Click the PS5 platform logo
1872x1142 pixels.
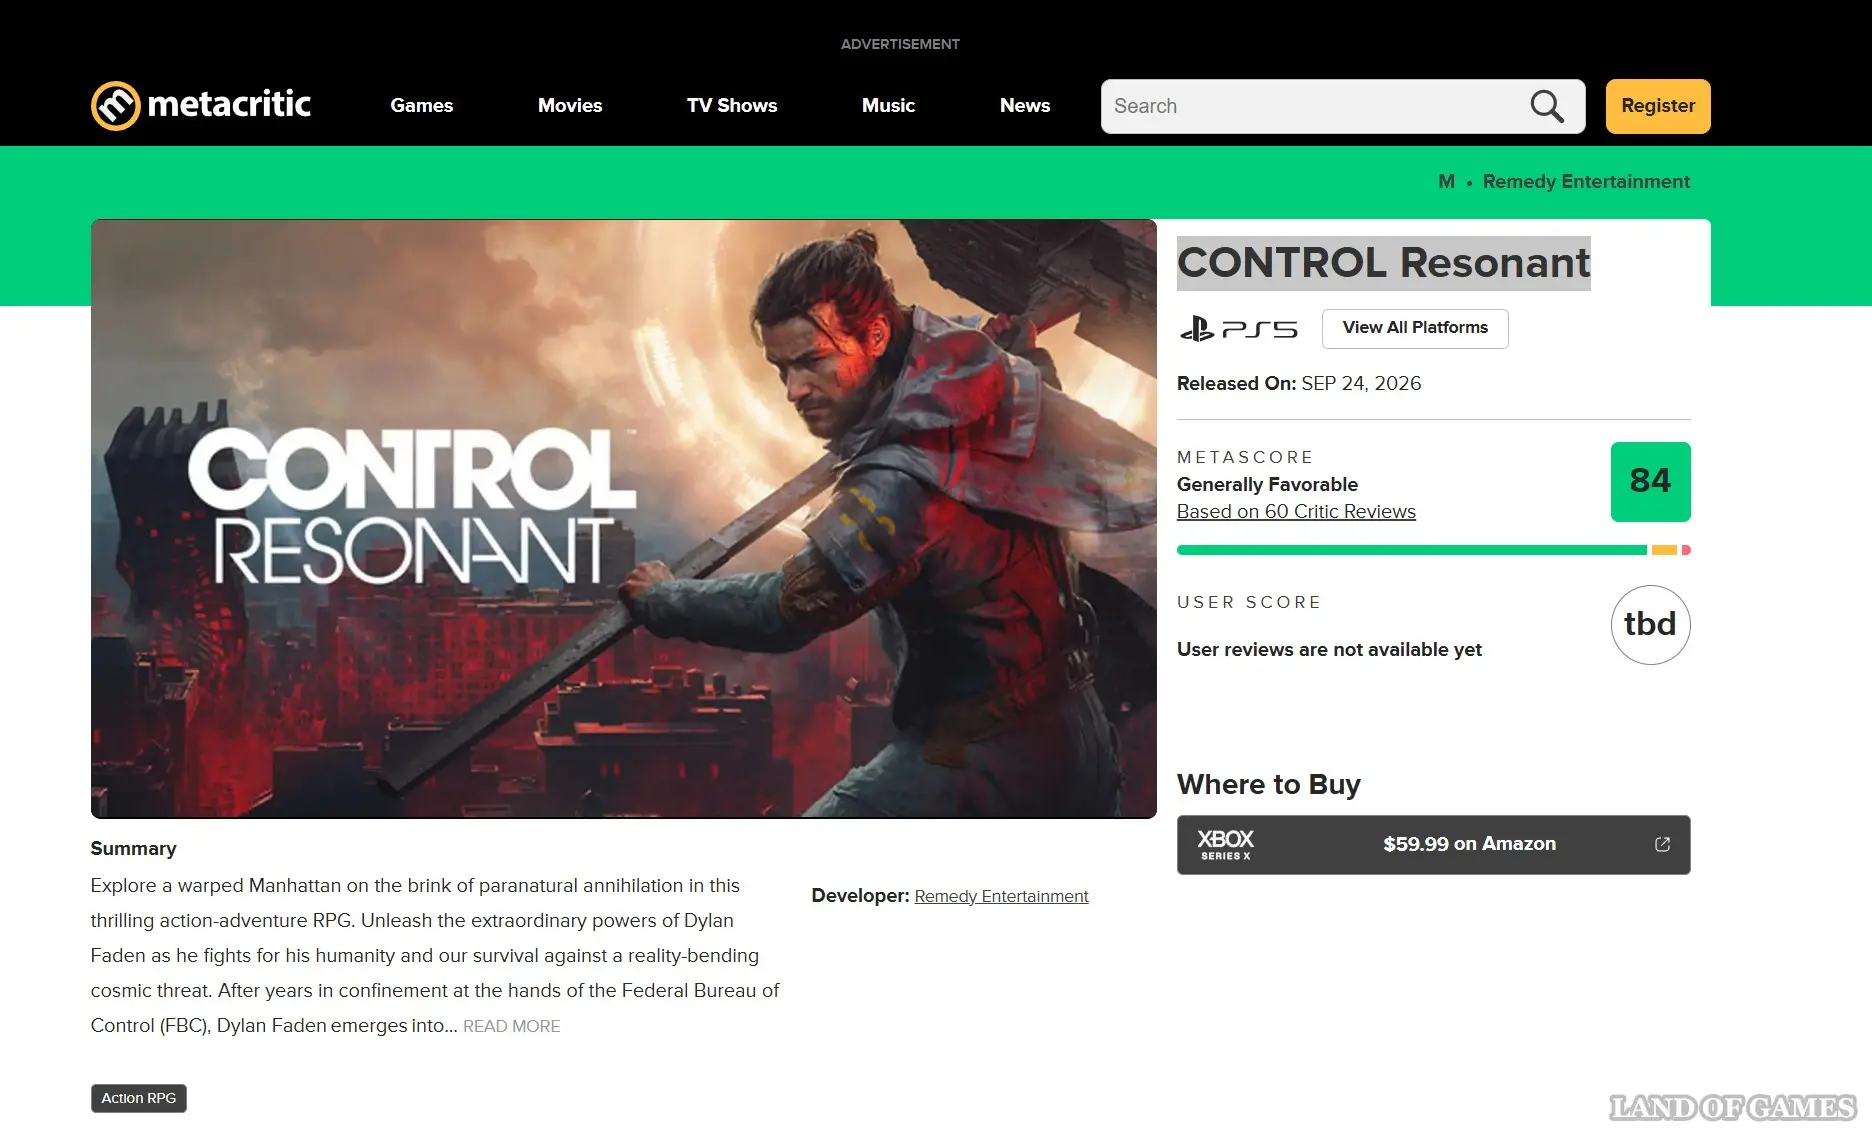coord(1238,329)
